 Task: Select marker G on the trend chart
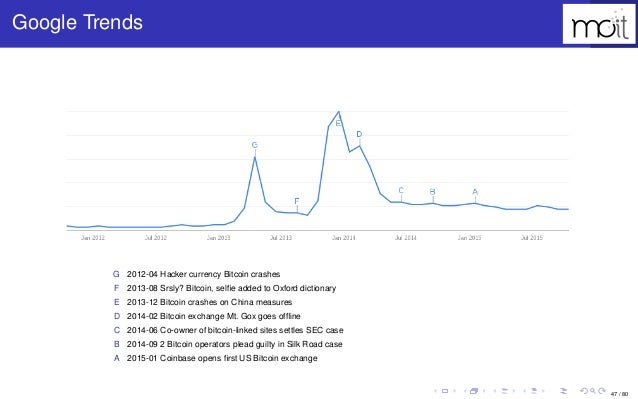[255, 145]
